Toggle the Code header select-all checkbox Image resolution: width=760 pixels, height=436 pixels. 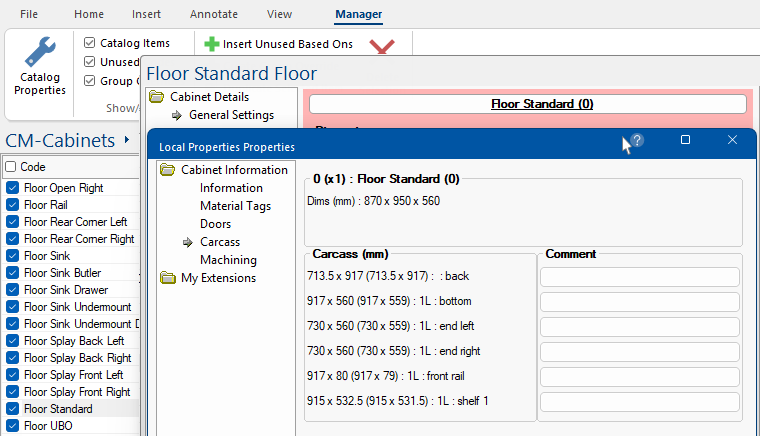[11, 167]
